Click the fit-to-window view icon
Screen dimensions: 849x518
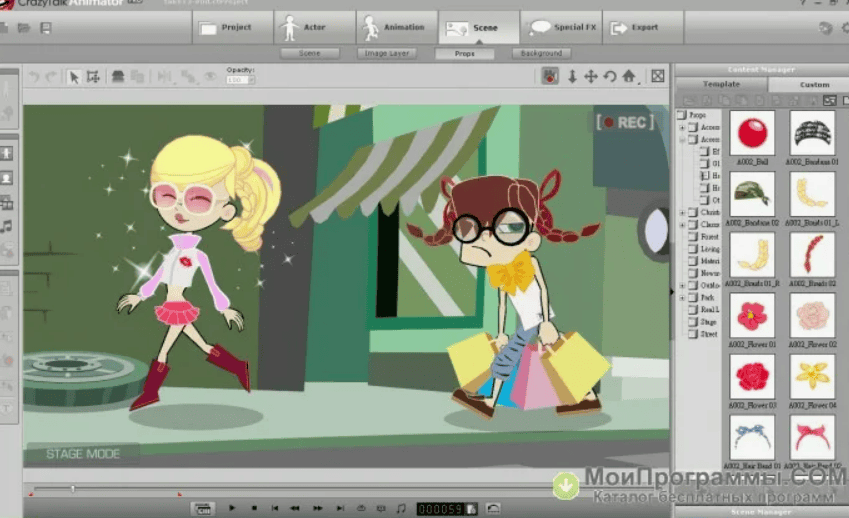pyautogui.click(x=657, y=76)
